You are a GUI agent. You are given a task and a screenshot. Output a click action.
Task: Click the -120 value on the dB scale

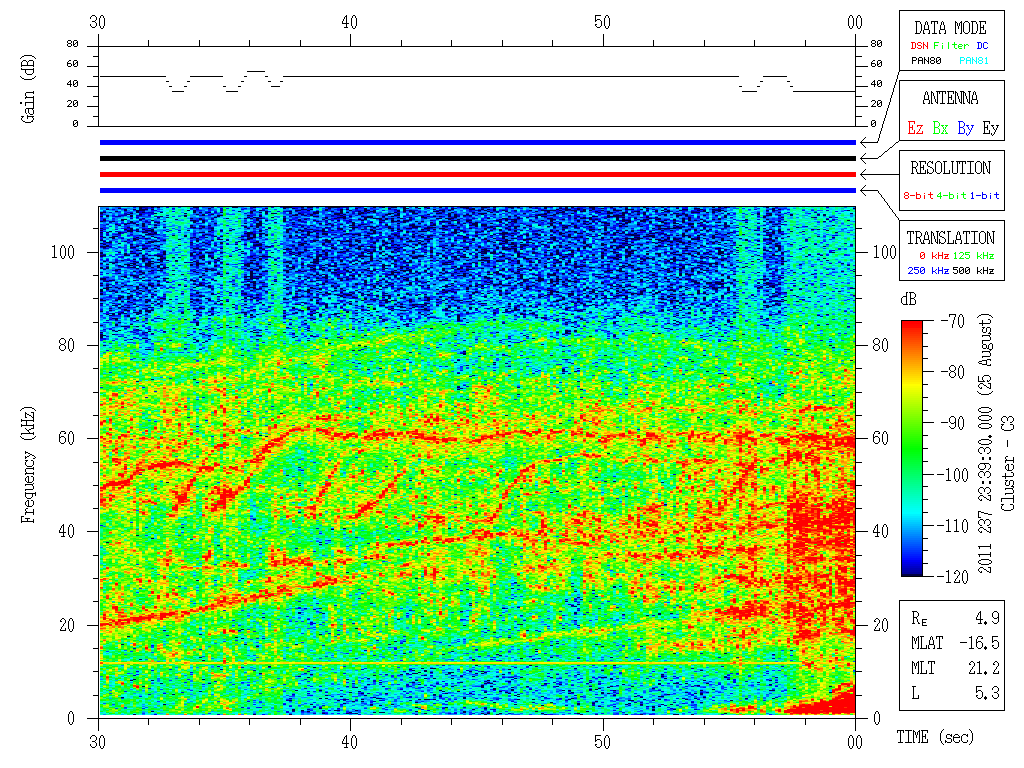952,577
